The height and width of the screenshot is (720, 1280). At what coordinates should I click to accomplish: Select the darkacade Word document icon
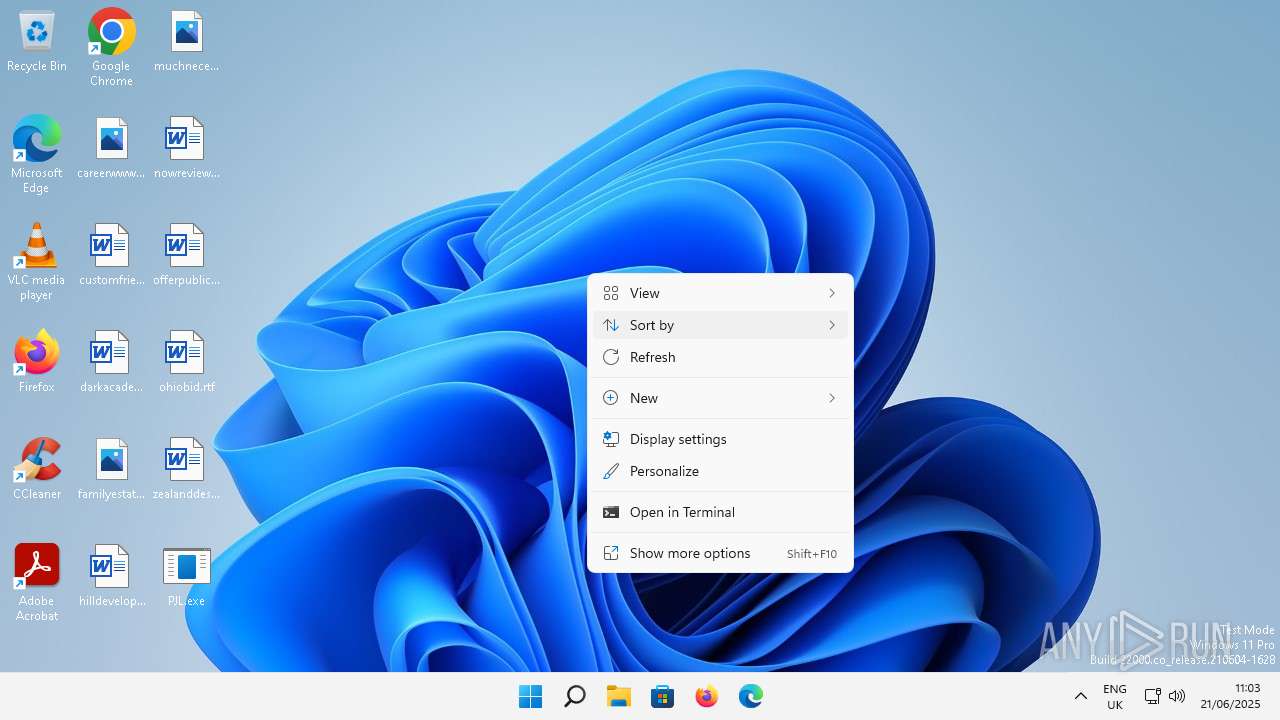click(111, 362)
